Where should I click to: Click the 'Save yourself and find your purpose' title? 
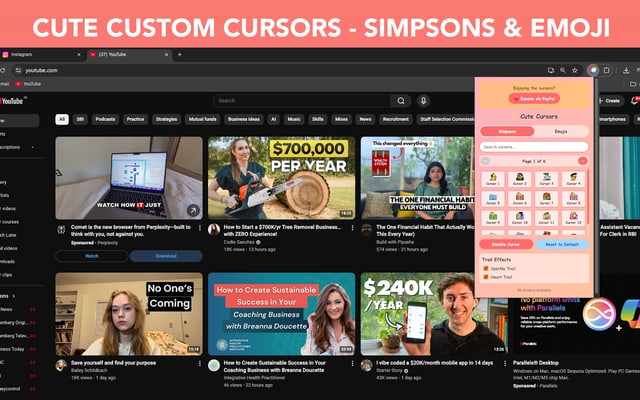(x=113, y=363)
